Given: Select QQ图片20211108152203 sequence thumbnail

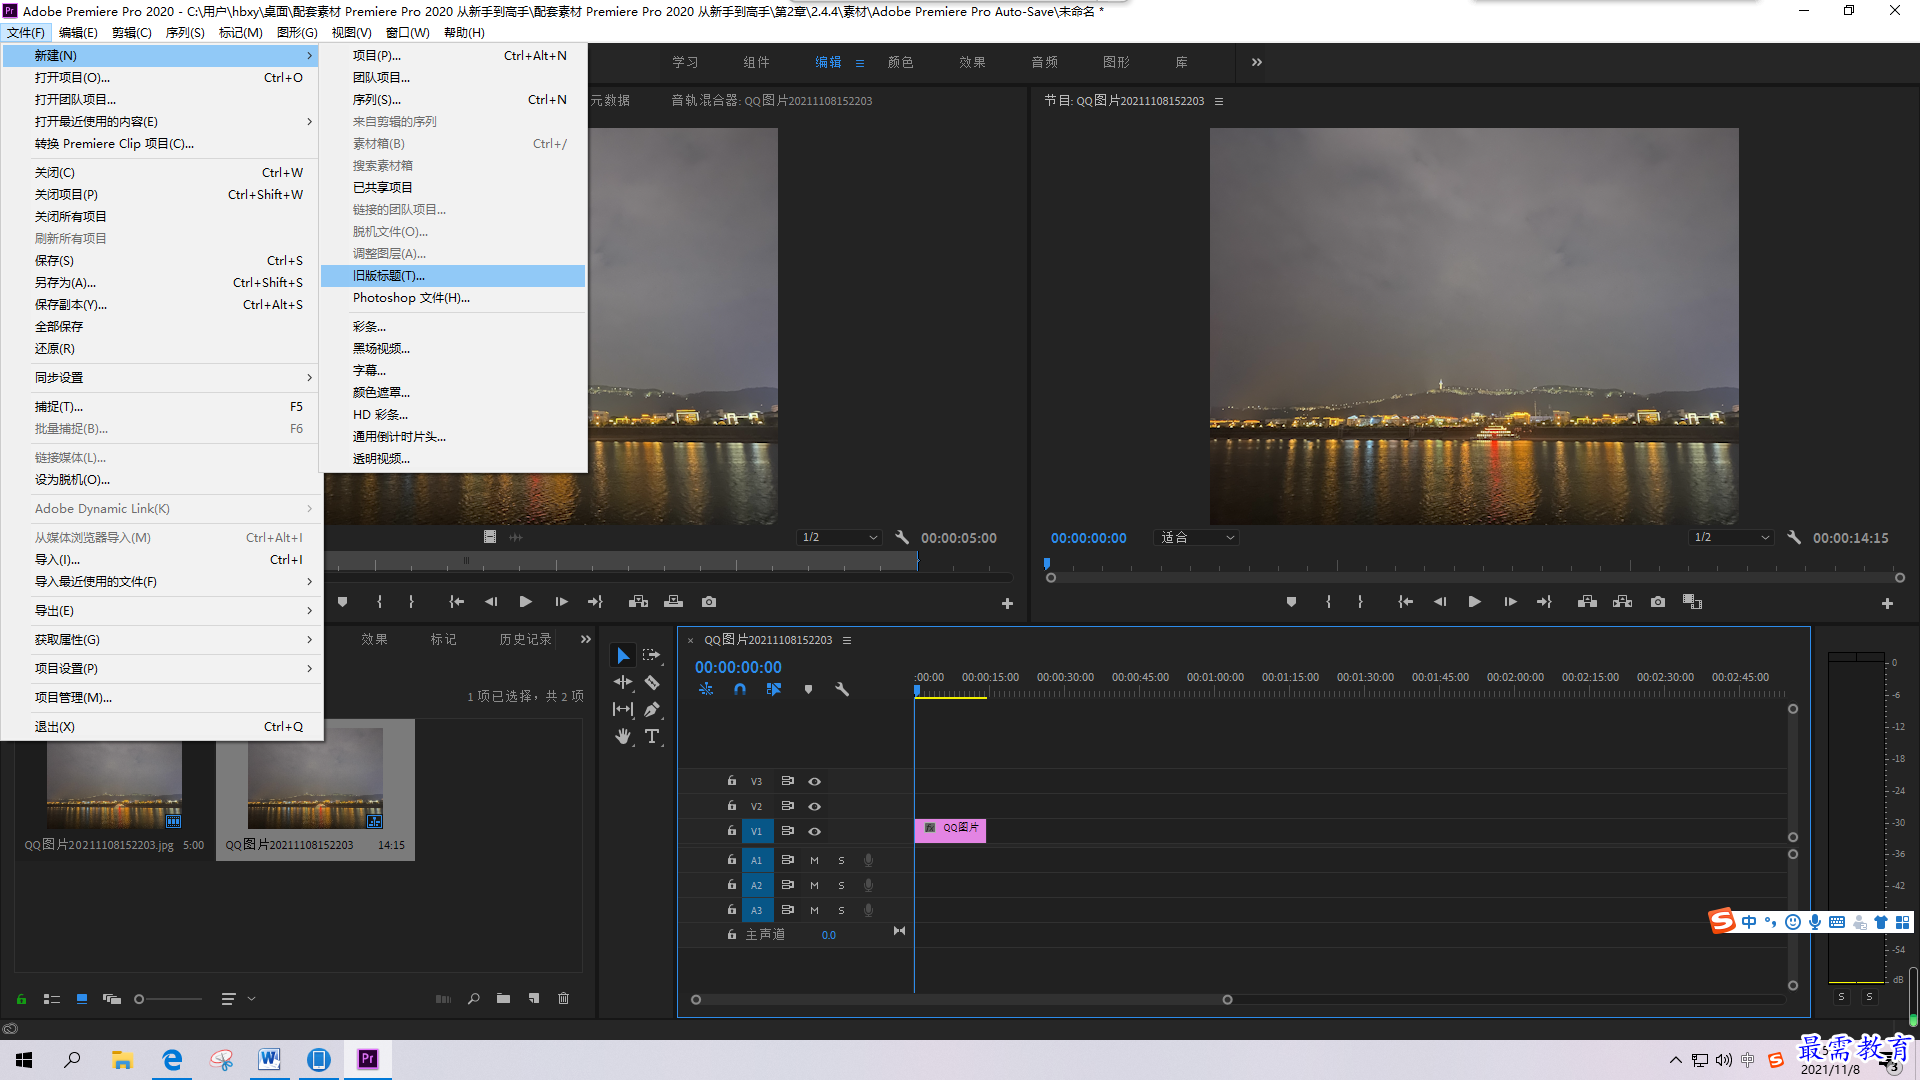Looking at the screenshot, I should pos(315,778).
